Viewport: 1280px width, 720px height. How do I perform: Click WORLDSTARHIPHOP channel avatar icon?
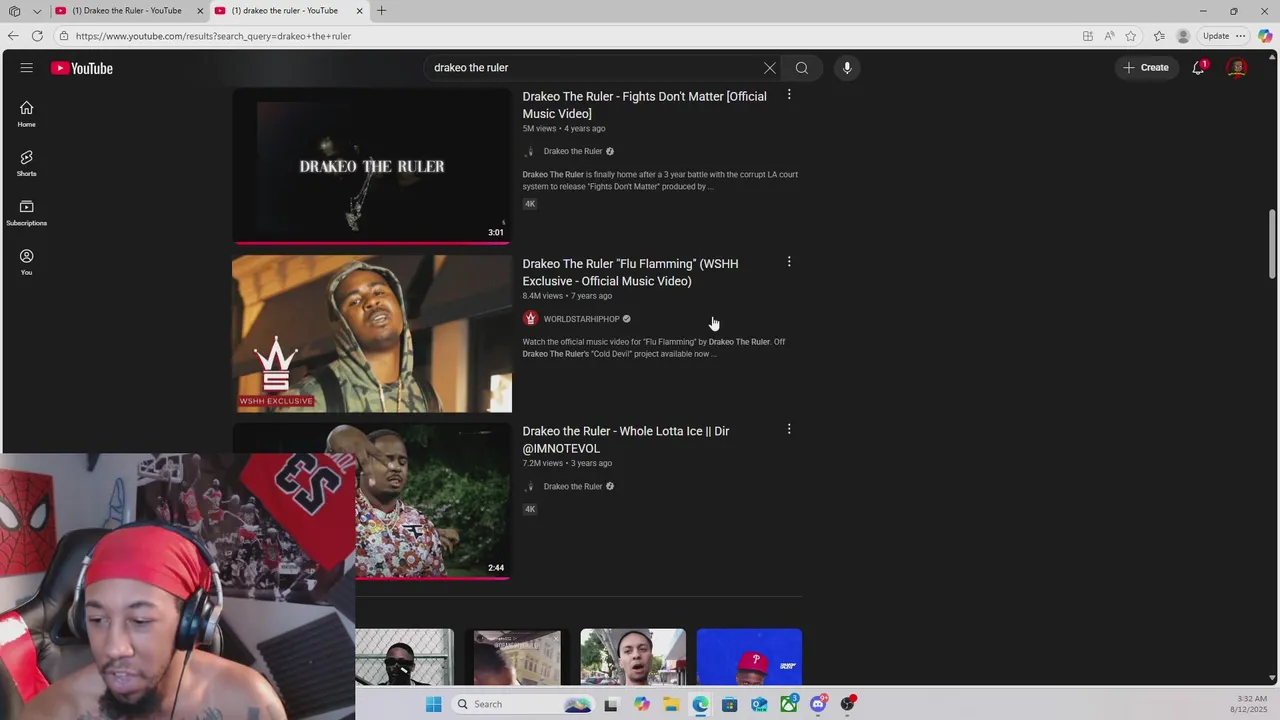(x=530, y=319)
